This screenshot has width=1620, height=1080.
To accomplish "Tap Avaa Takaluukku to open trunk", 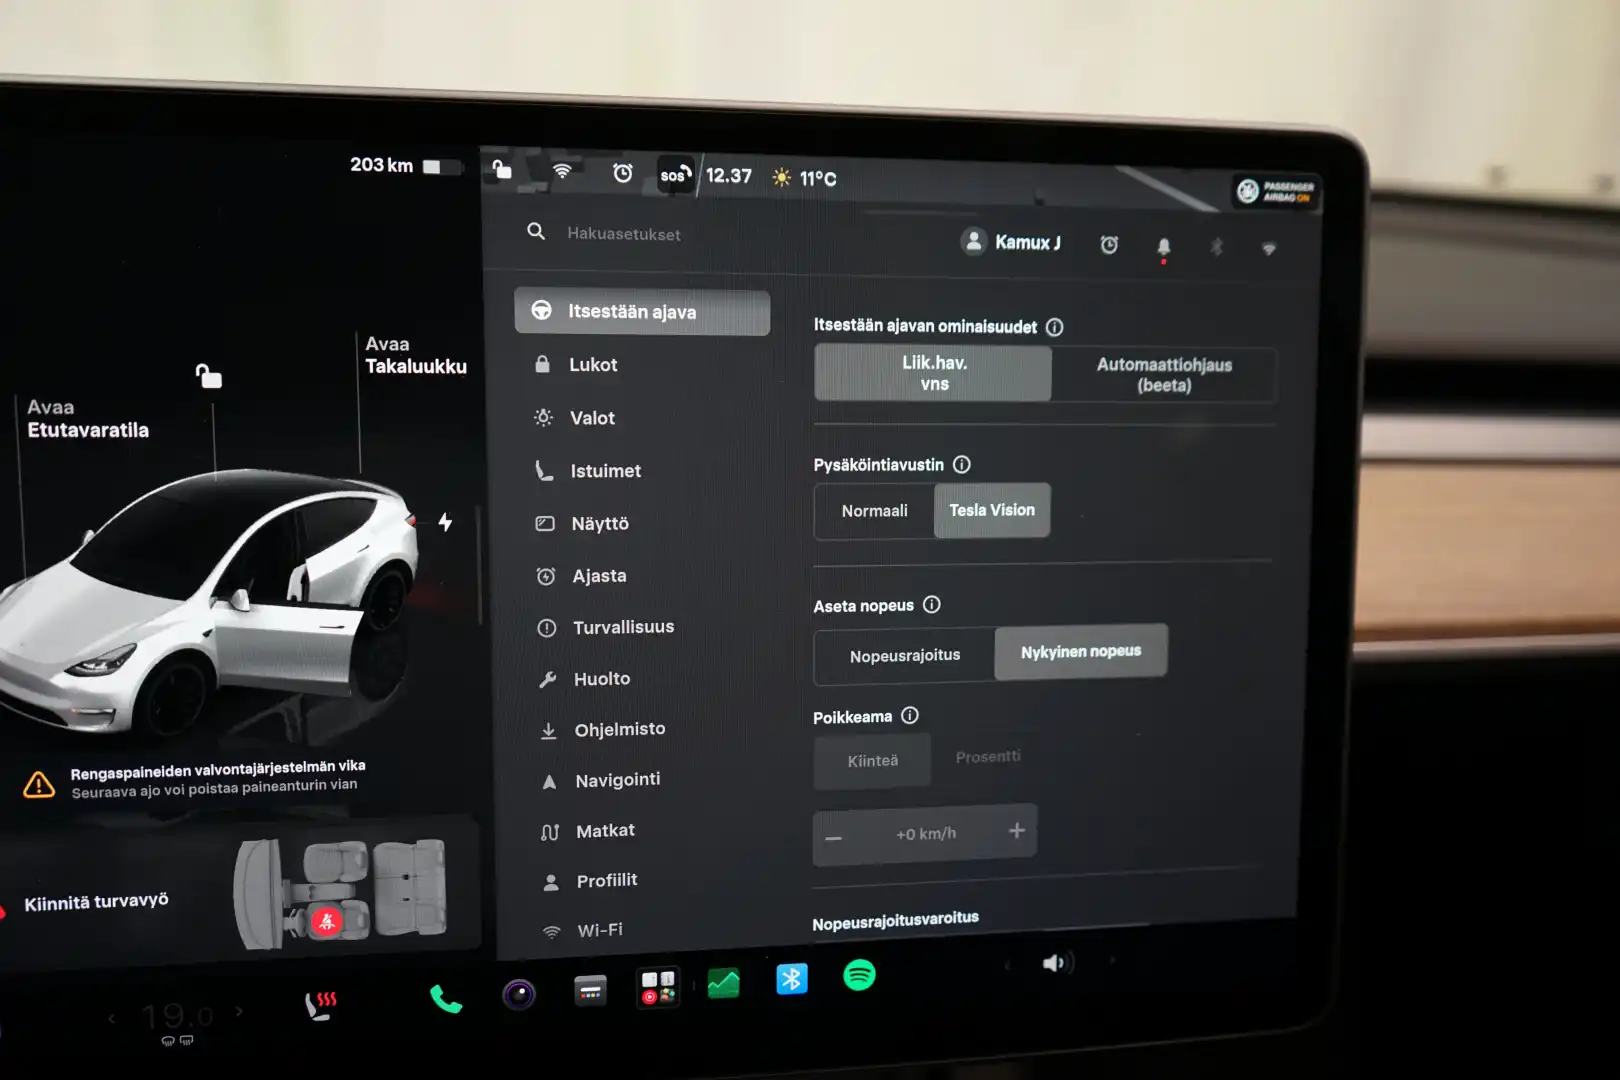I will click(415, 355).
